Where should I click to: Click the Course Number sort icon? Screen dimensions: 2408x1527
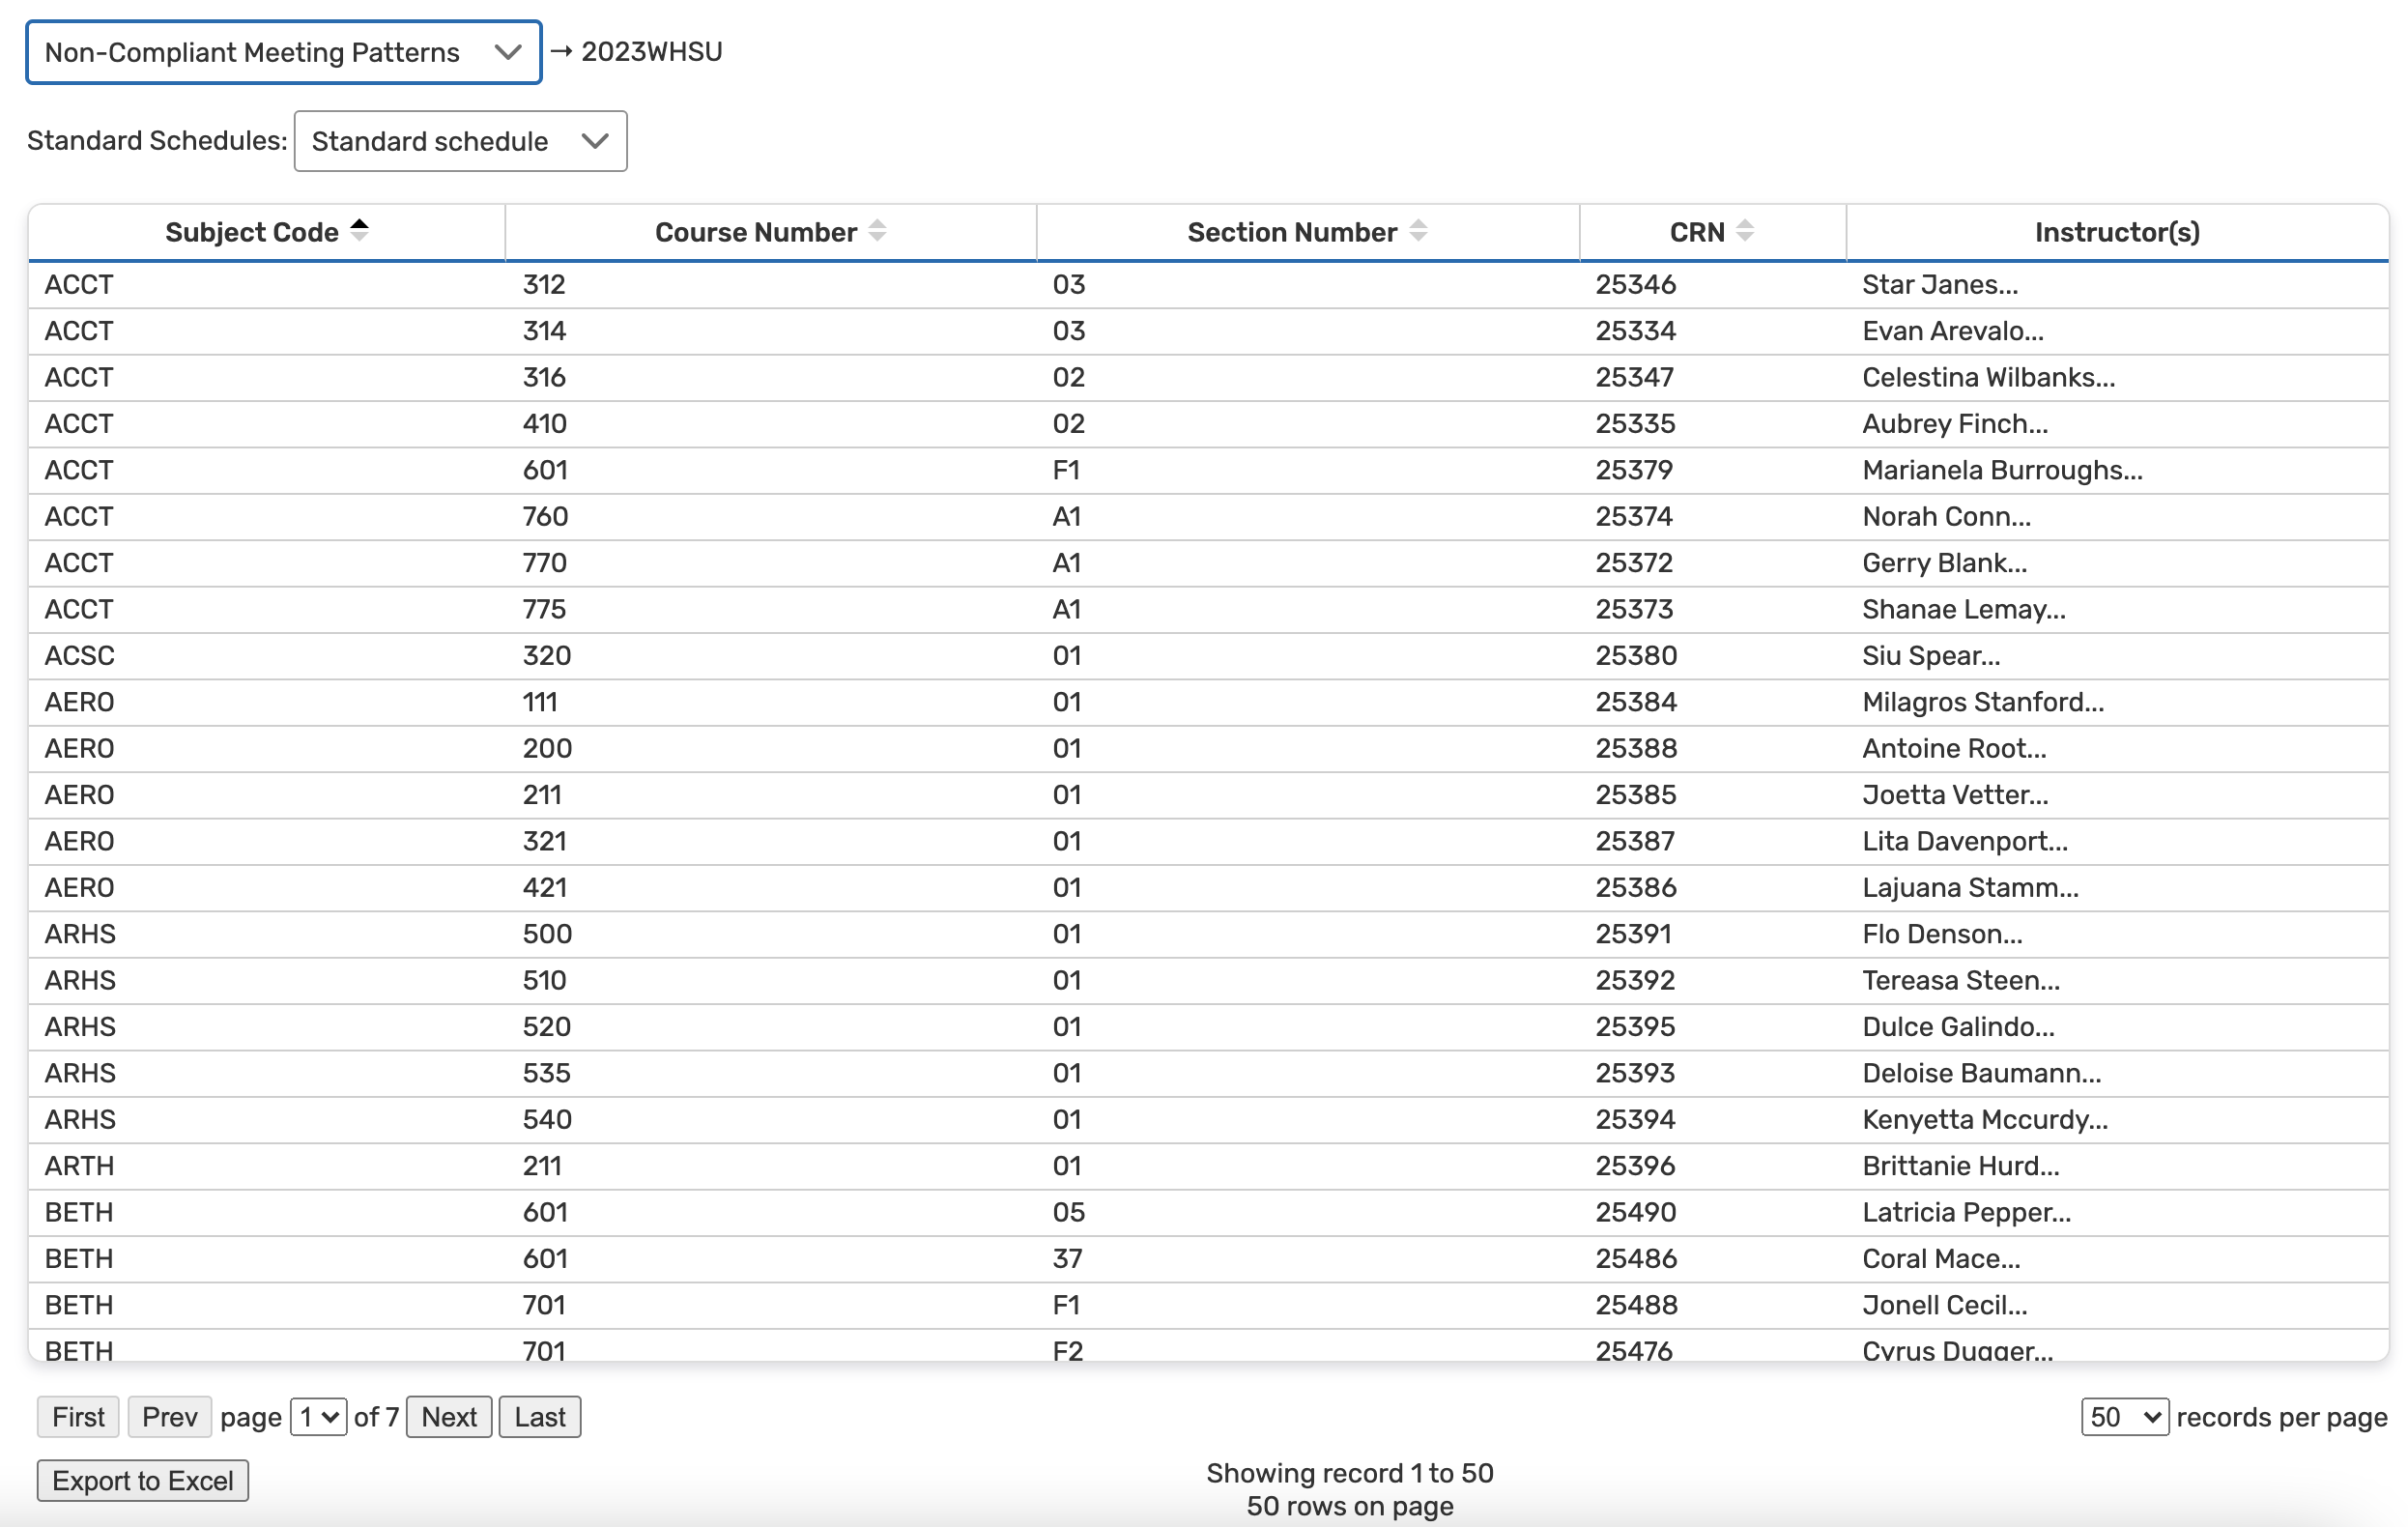(x=877, y=231)
